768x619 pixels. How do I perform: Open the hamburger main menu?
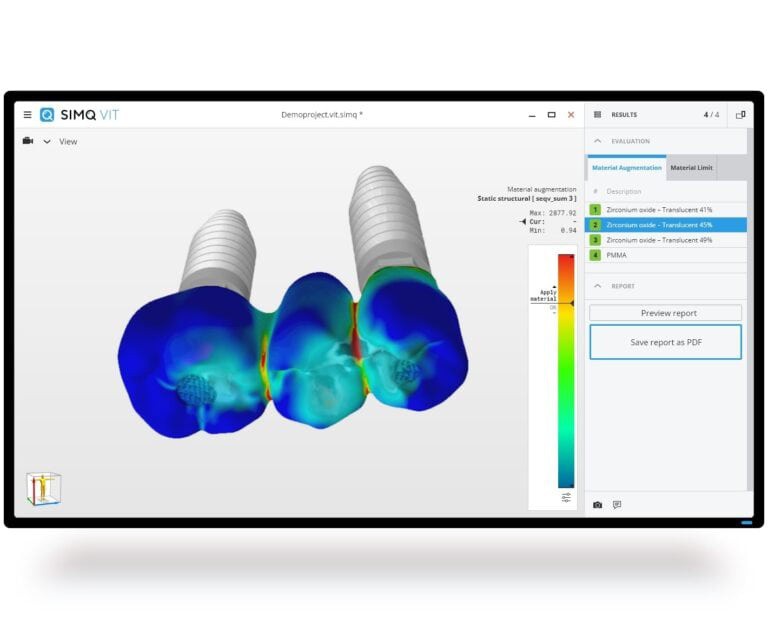click(x=27, y=115)
